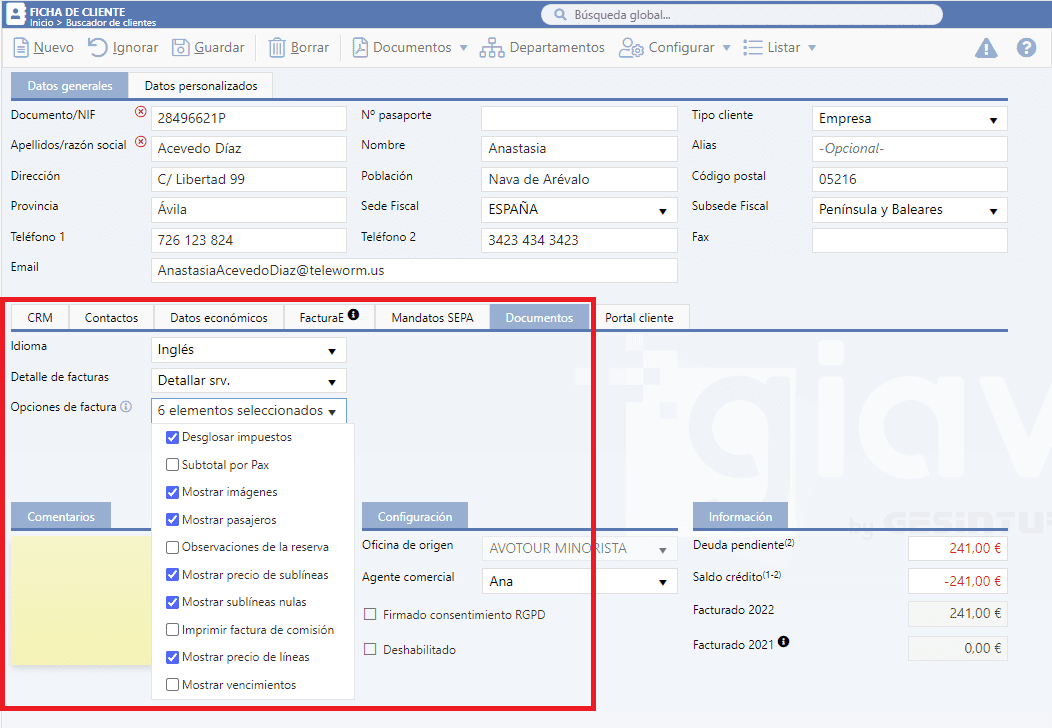1052x728 pixels.
Task: Go to Buscador de clientes breadcrumb
Action: [x=111, y=23]
